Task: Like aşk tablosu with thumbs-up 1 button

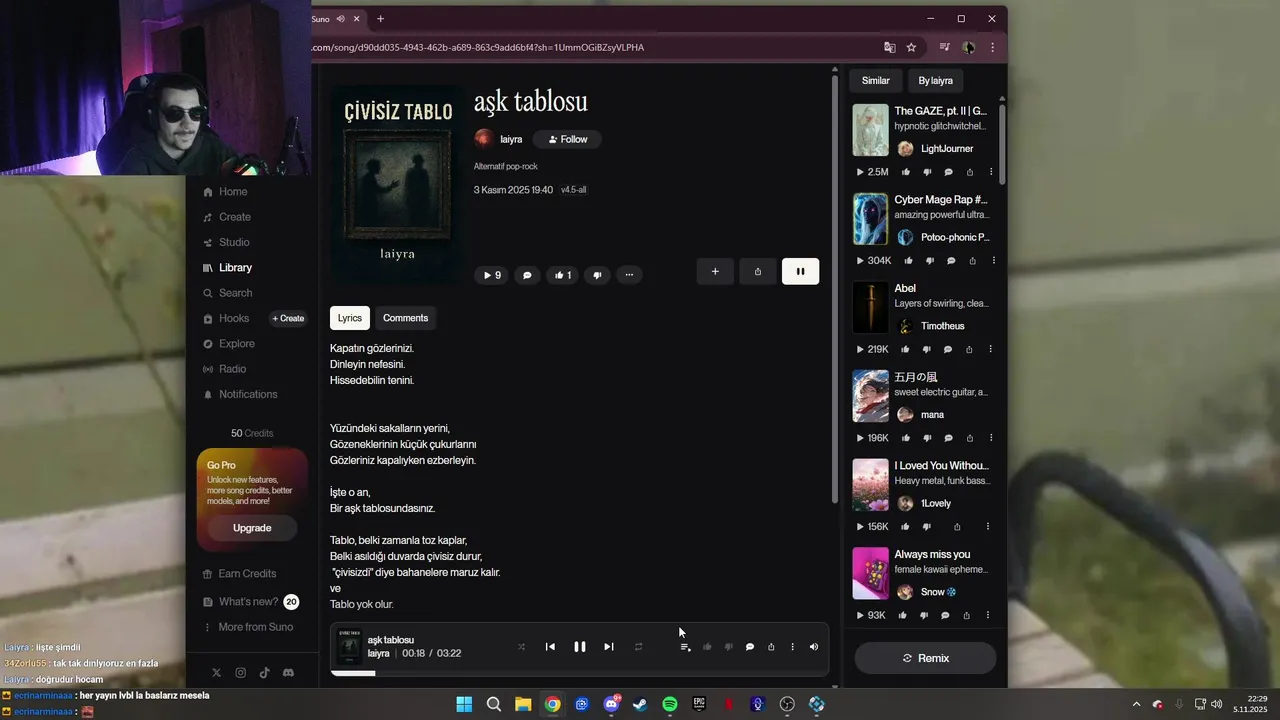Action: point(563,275)
